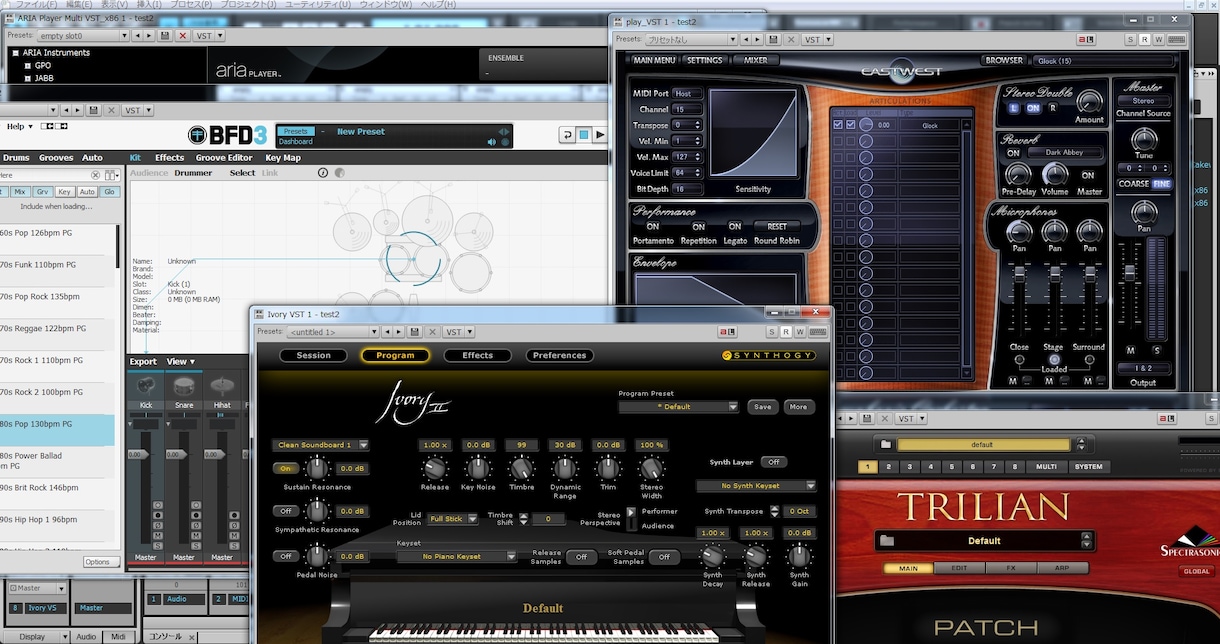This screenshot has width=1220, height=644.
Task: Click the previous preset arrow in play_VST toolbar
Action: 744,39
